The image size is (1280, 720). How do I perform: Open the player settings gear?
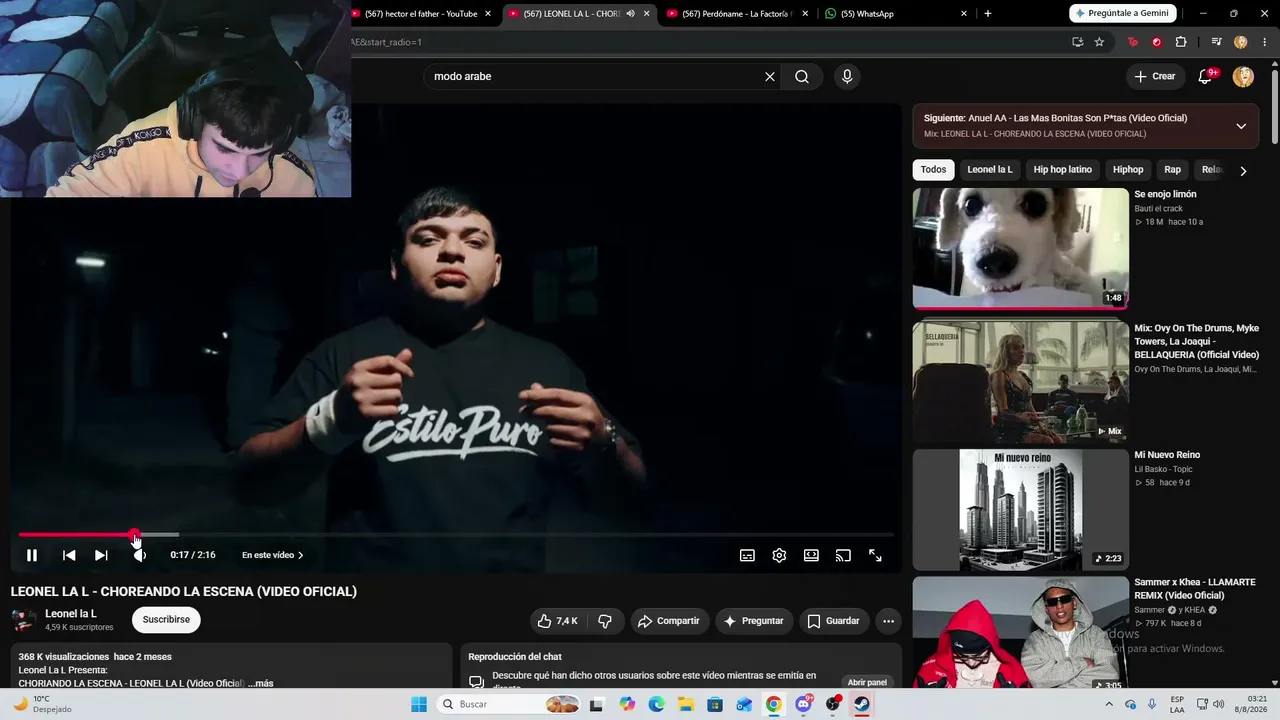point(779,555)
